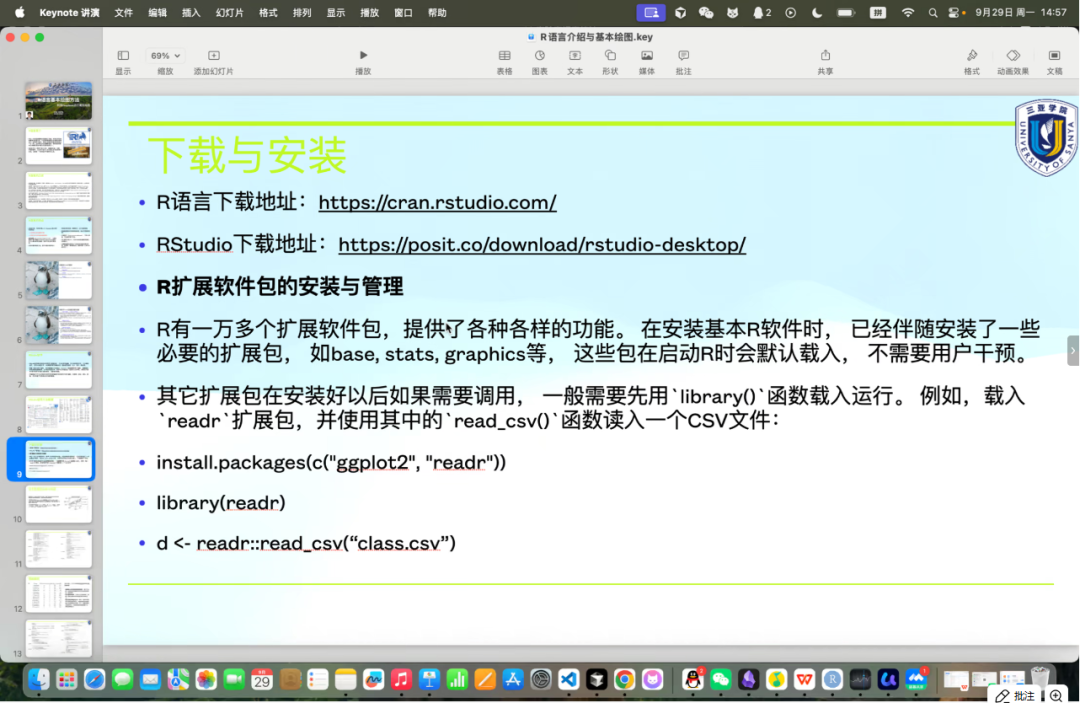This screenshot has height=703, width=1080.
Task: Open the 69% zoom dropdown
Action: pyautogui.click(x=165, y=56)
